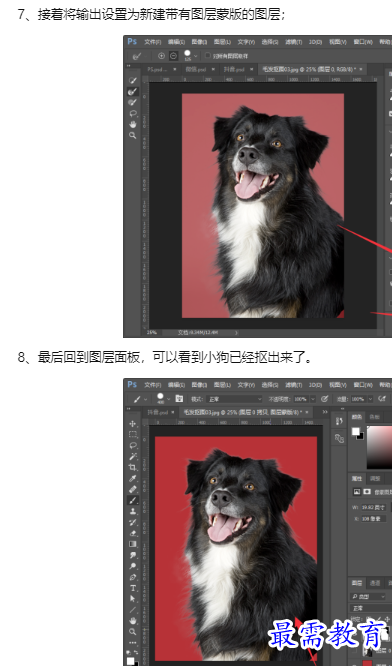Image resolution: width=392 pixels, height=666 pixels.
Task: Select the Eraser tool
Action: pos(133,533)
